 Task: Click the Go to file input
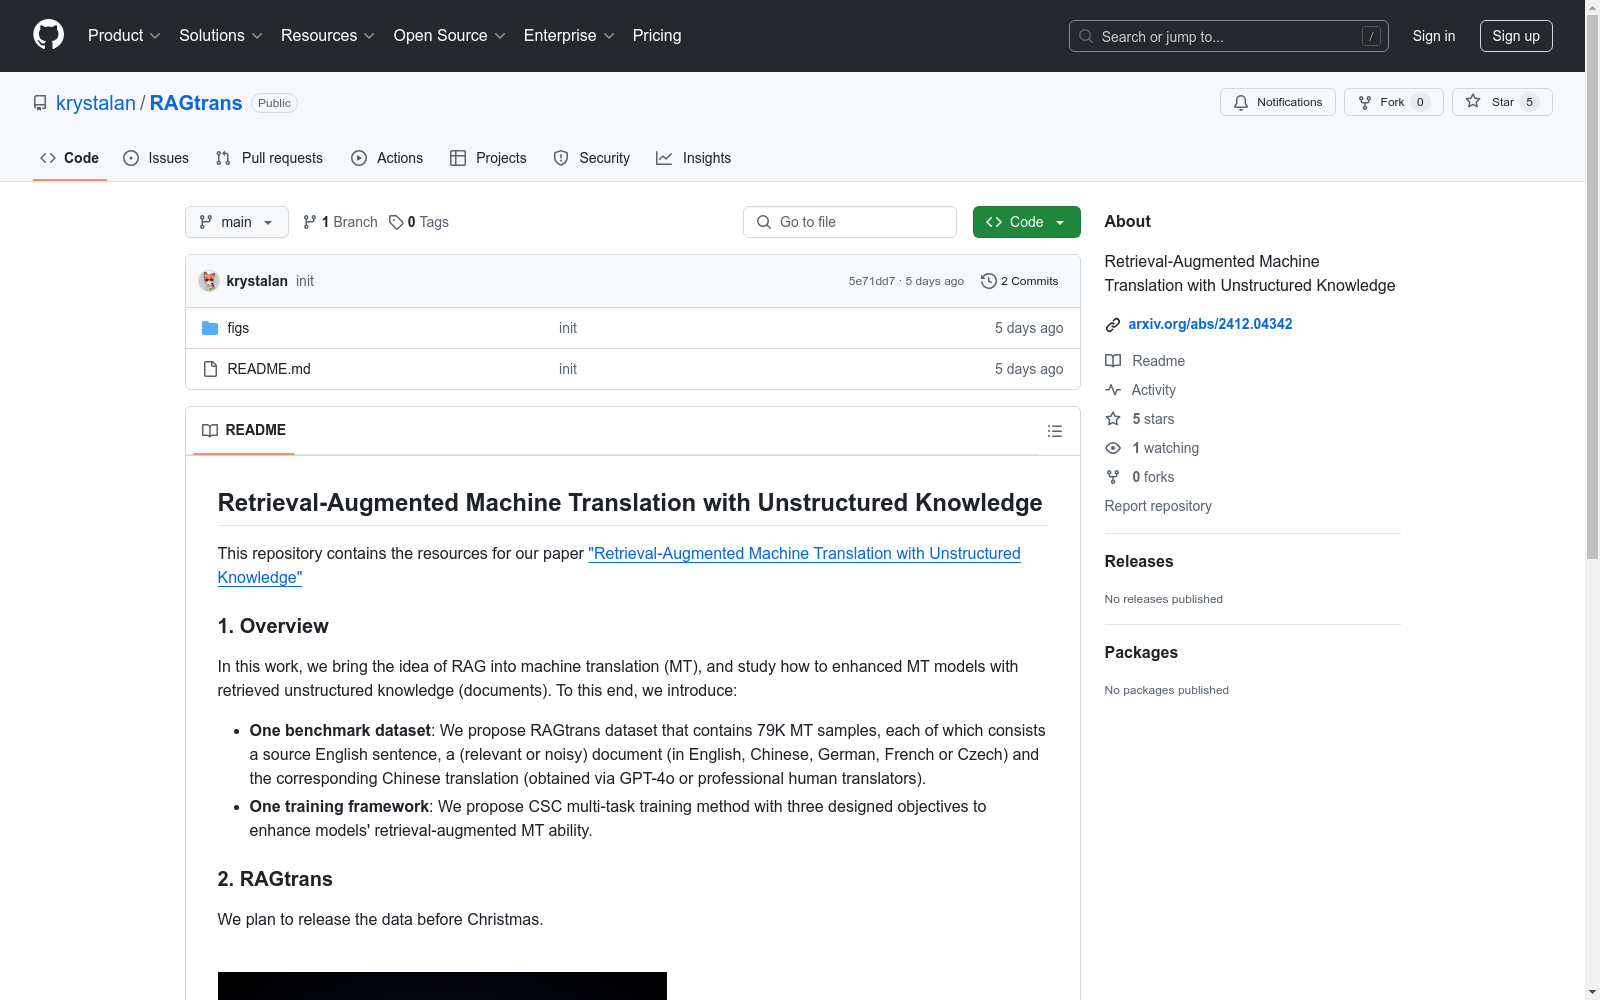(x=850, y=222)
